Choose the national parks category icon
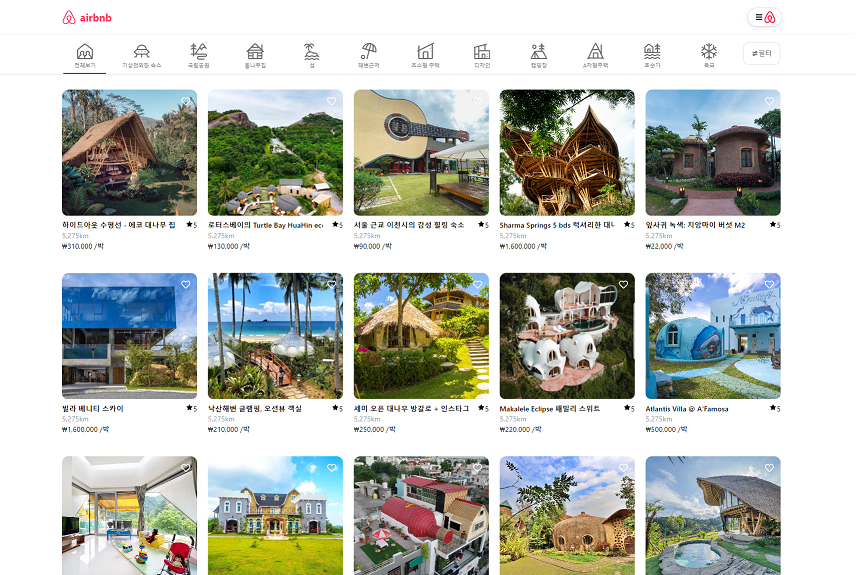This screenshot has height=575, width=856. [198, 51]
